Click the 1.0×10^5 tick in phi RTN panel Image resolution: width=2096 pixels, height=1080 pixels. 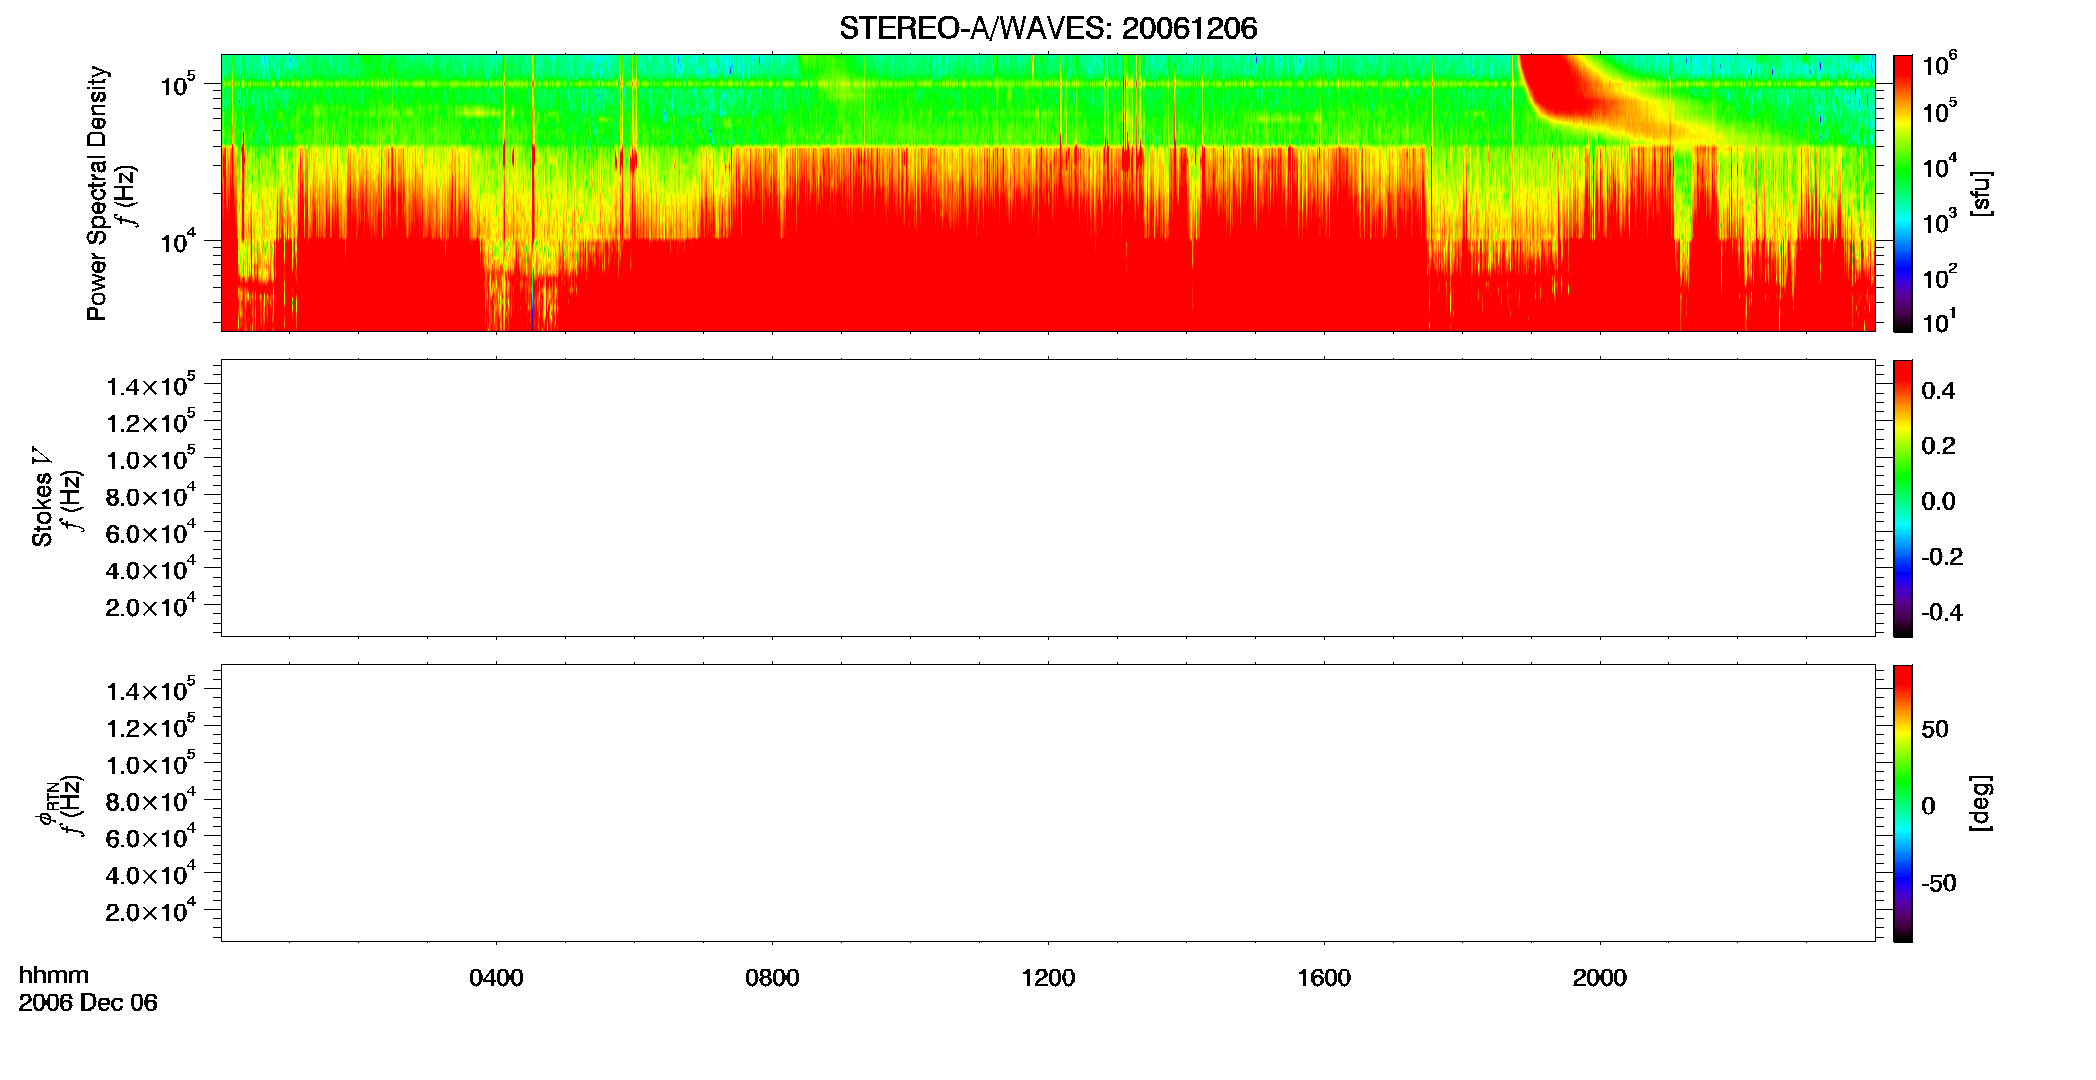[x=151, y=763]
